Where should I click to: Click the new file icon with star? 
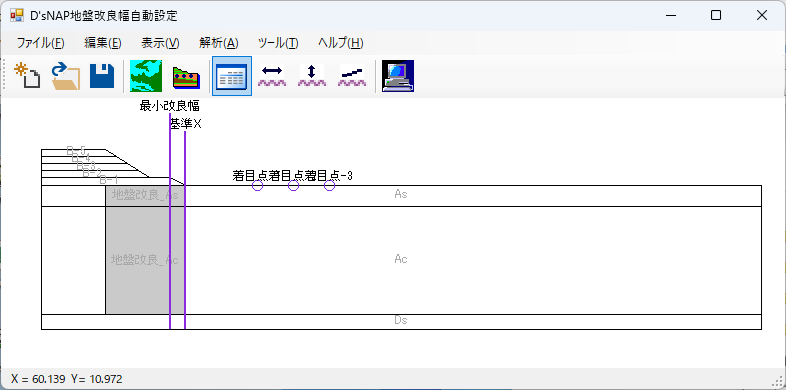coord(27,76)
